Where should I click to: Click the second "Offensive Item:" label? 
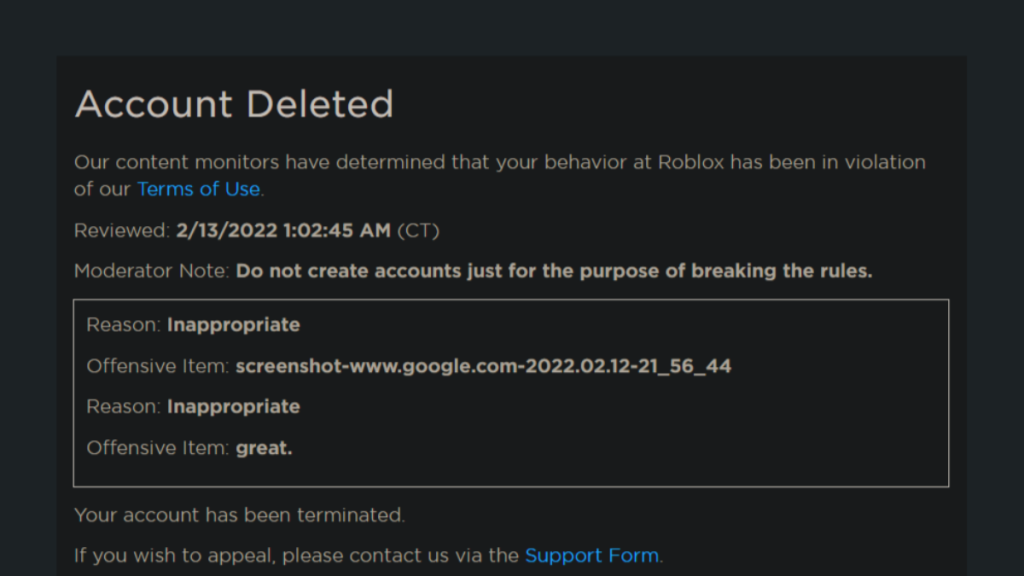(158, 448)
